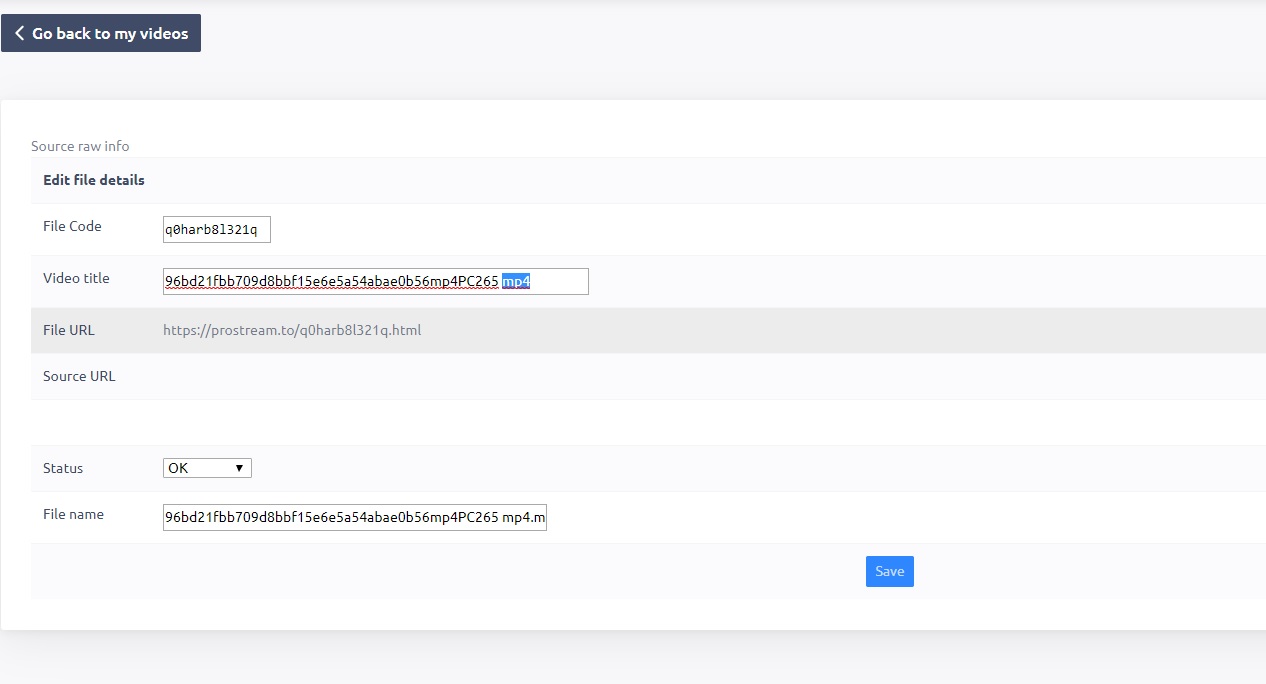Save the file details
This screenshot has height=684, width=1266.
tap(889, 572)
